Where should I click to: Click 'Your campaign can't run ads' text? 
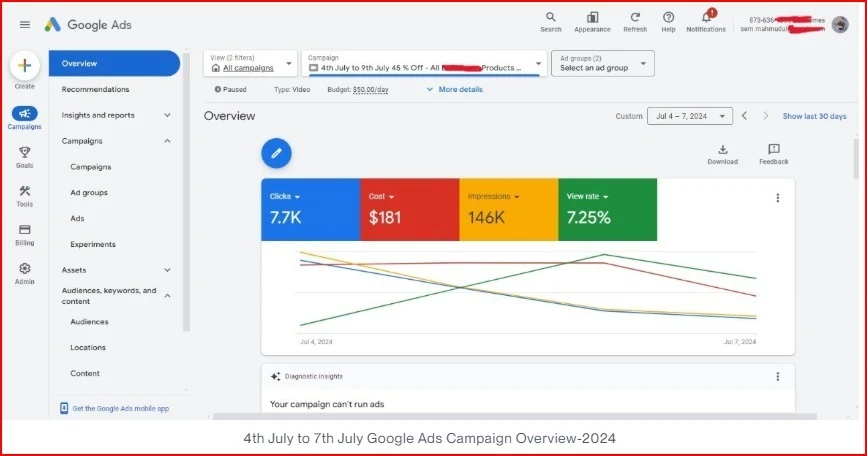[x=327, y=404]
